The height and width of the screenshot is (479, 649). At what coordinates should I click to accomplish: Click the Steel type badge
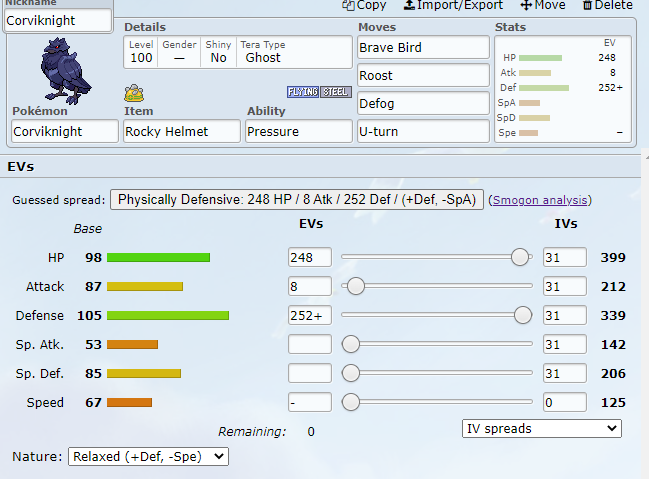point(336,92)
